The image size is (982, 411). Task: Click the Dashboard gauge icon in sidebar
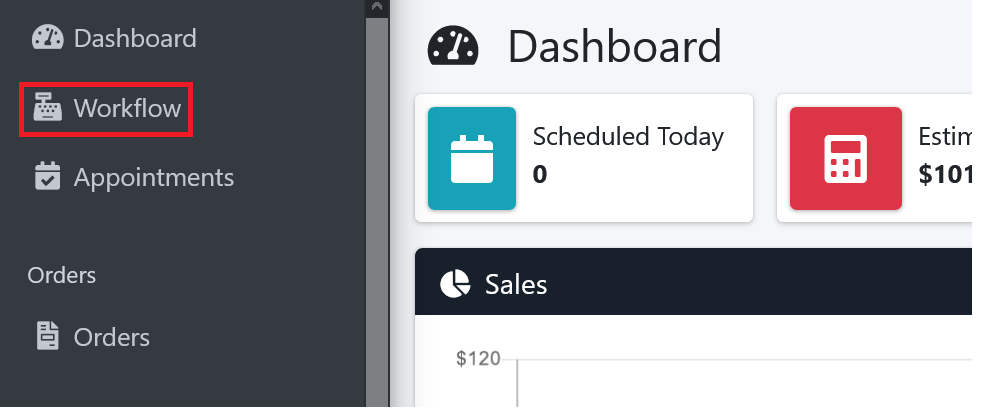pyautogui.click(x=48, y=38)
